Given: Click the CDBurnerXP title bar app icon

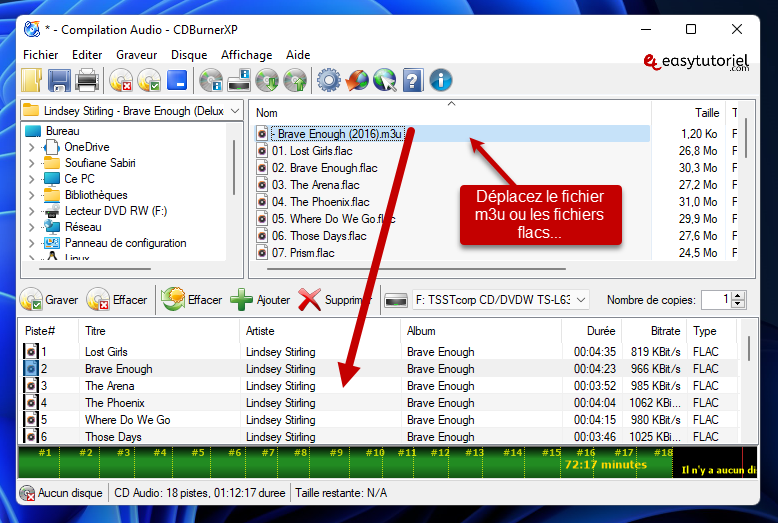Looking at the screenshot, I should click(x=32, y=29).
